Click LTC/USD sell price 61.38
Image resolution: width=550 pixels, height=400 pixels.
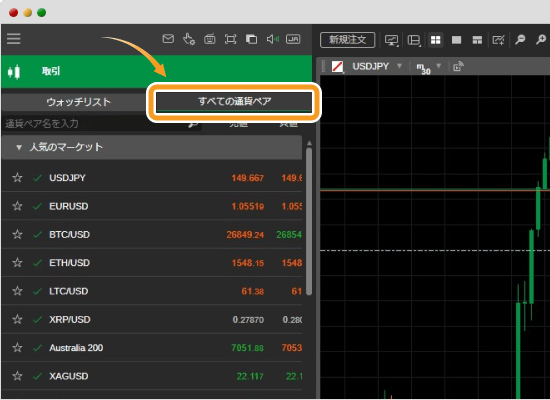[253, 292]
